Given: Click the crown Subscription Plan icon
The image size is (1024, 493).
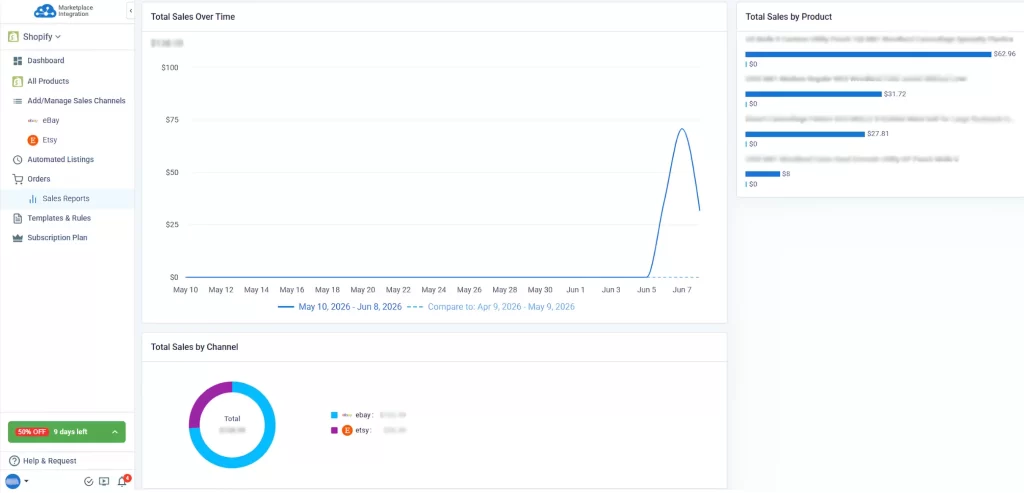Looking at the screenshot, I should click(x=18, y=238).
